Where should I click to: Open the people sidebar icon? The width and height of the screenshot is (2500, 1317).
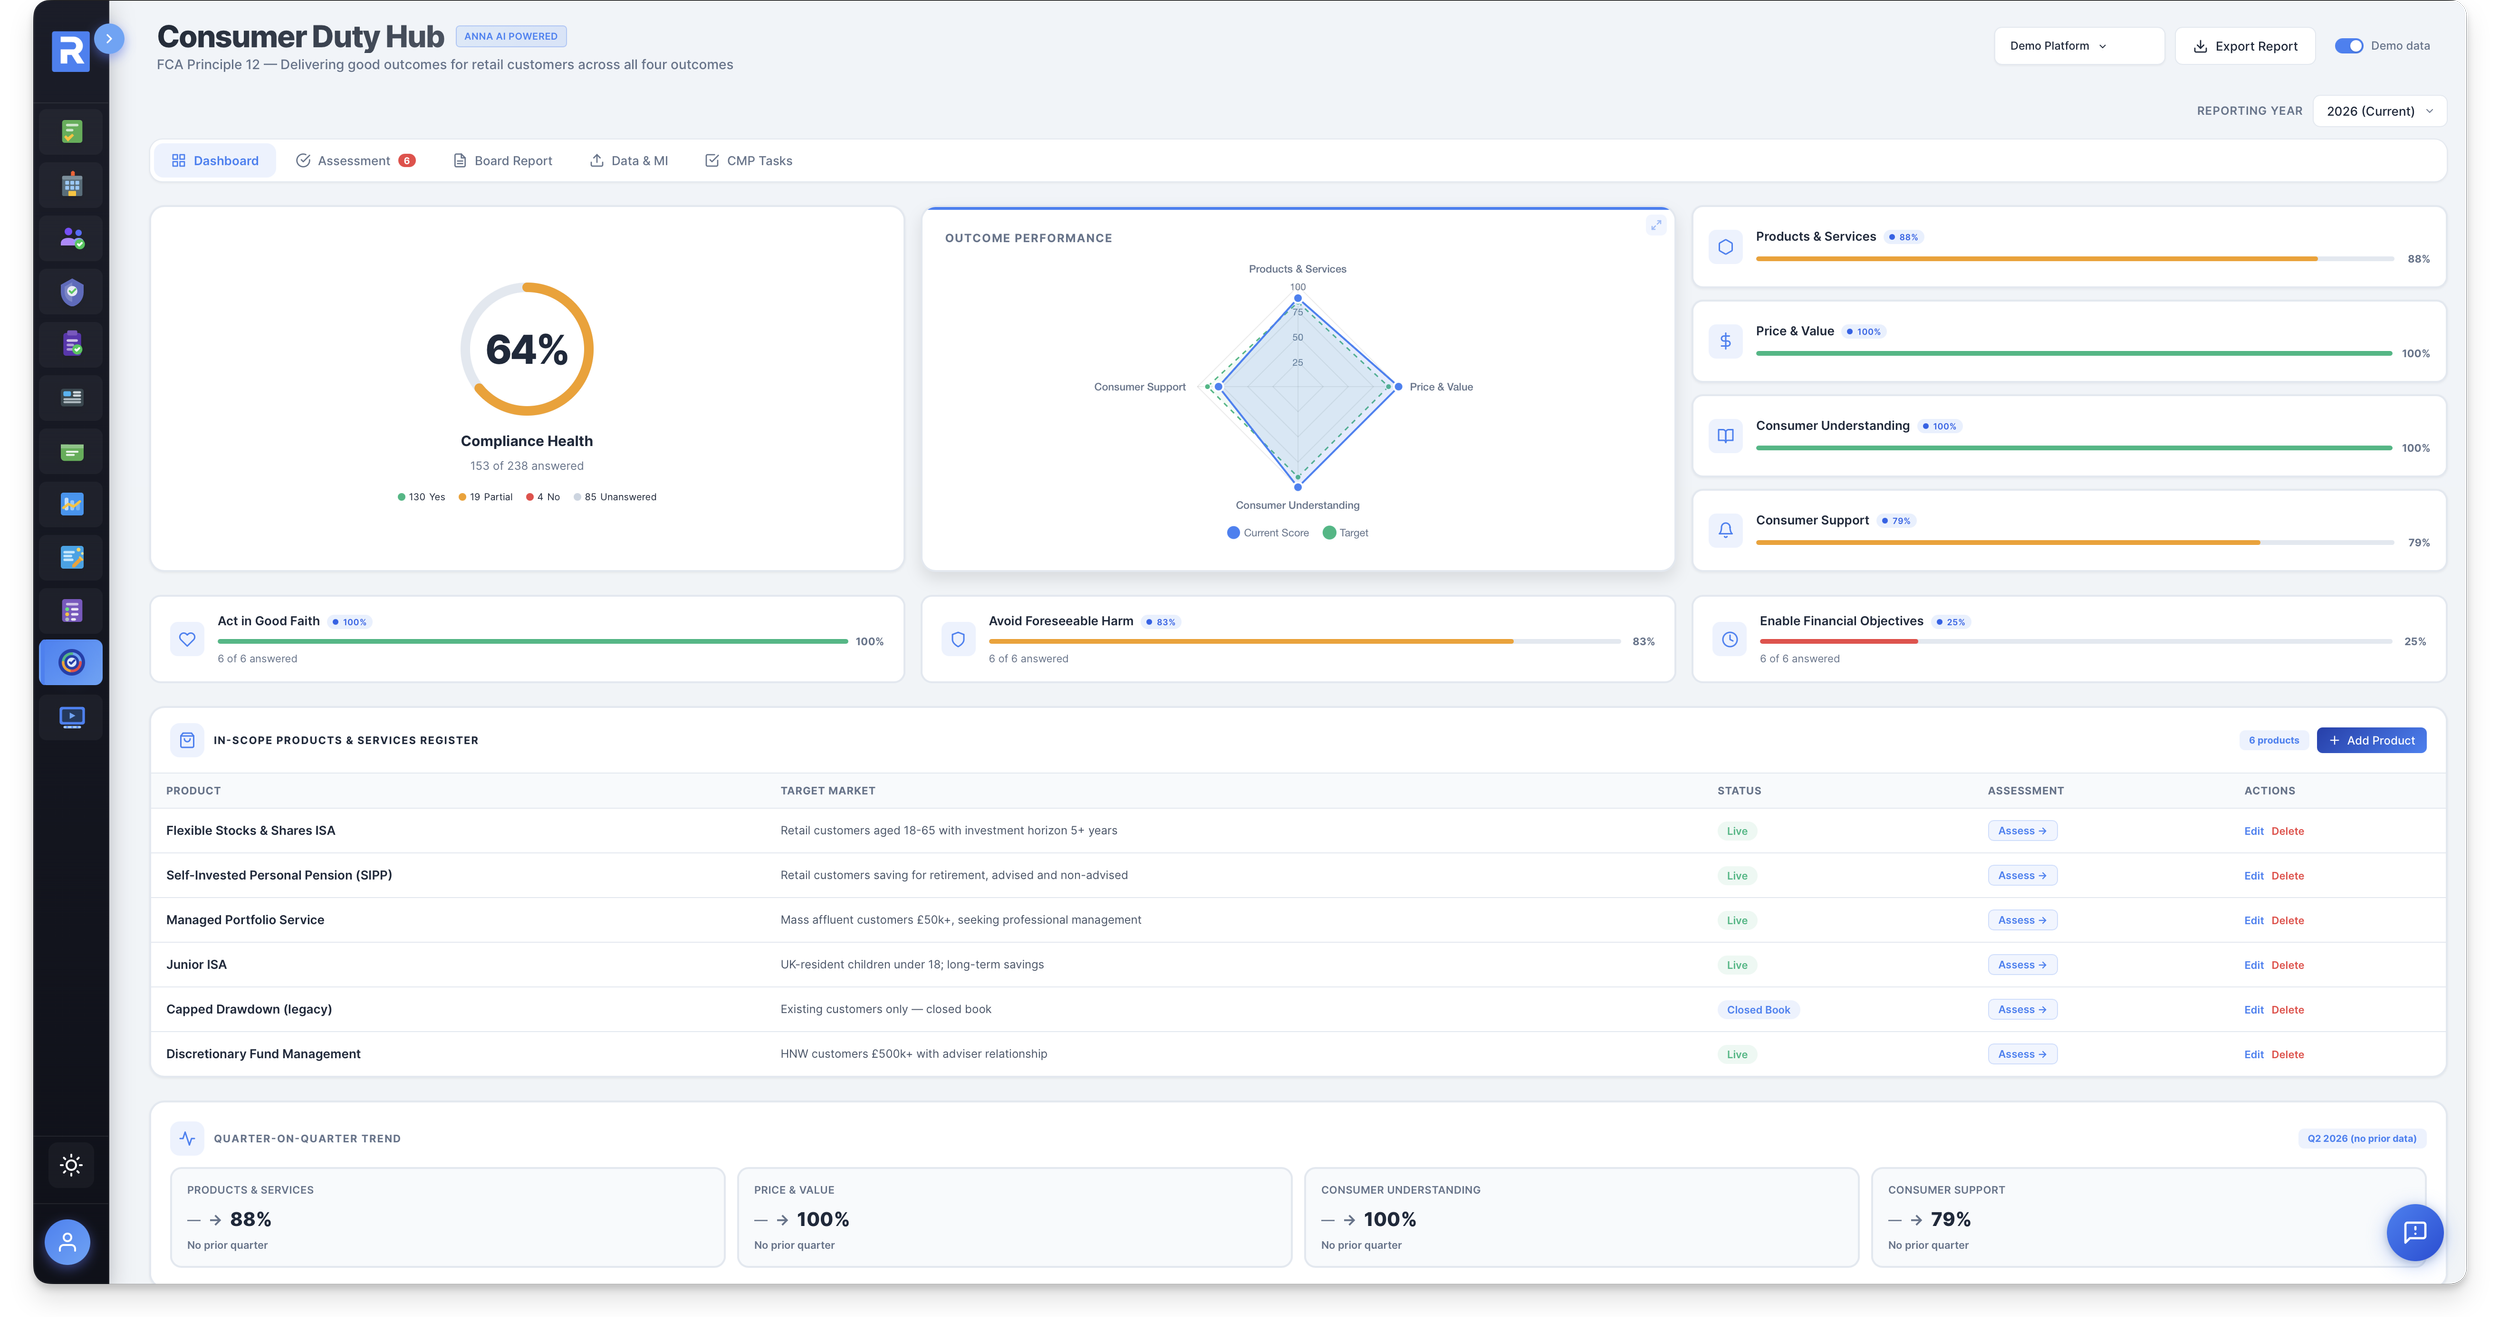pyautogui.click(x=71, y=238)
